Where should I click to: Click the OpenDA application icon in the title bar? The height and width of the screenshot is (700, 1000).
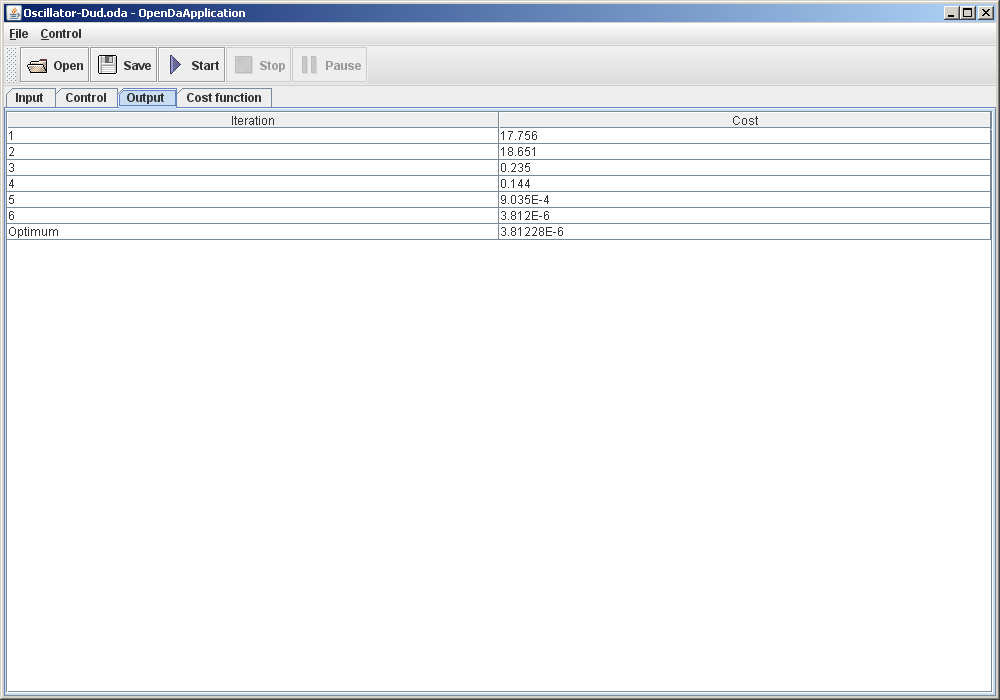coord(12,12)
